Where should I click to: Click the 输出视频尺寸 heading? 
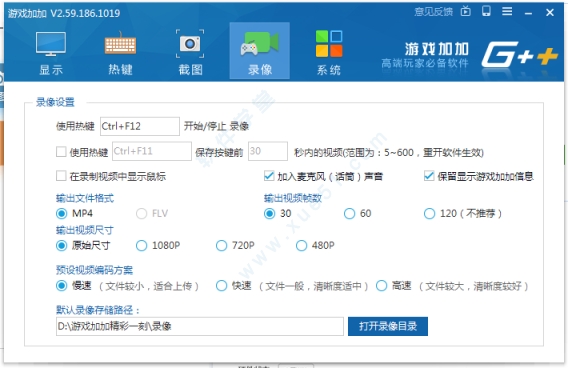(x=85, y=230)
